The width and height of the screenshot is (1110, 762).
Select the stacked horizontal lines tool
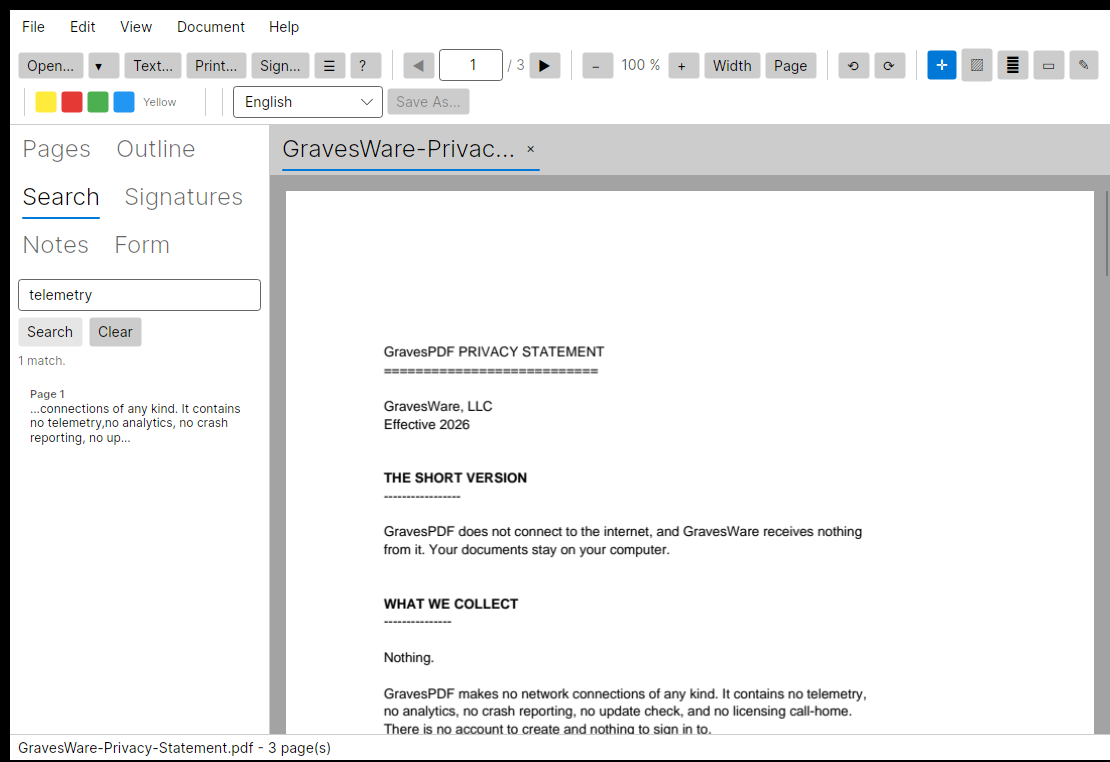[x=1013, y=65]
